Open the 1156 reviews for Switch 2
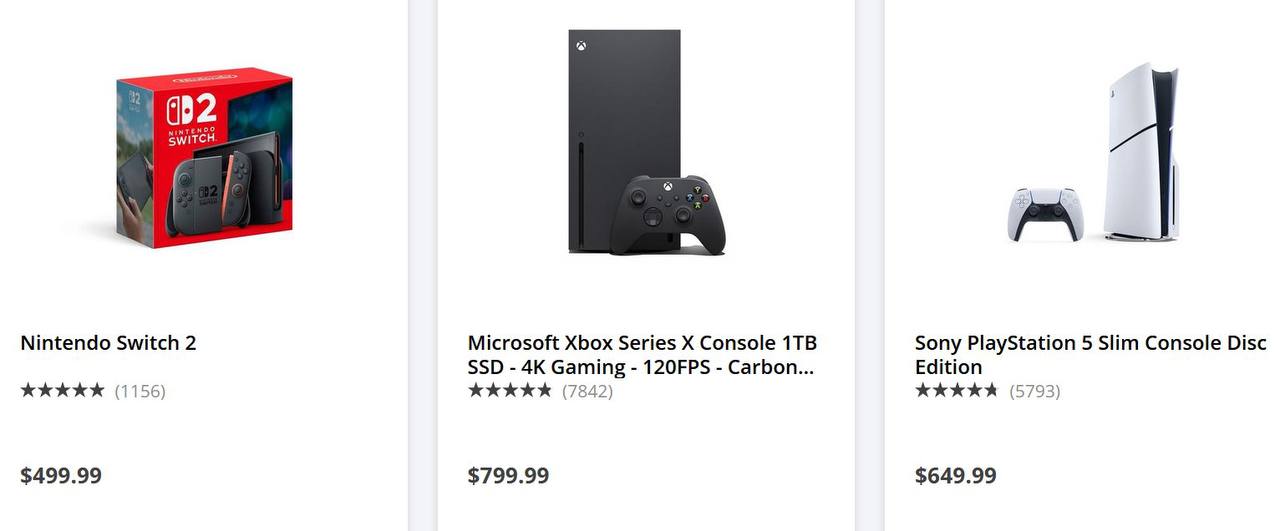 pyautogui.click(x=140, y=391)
